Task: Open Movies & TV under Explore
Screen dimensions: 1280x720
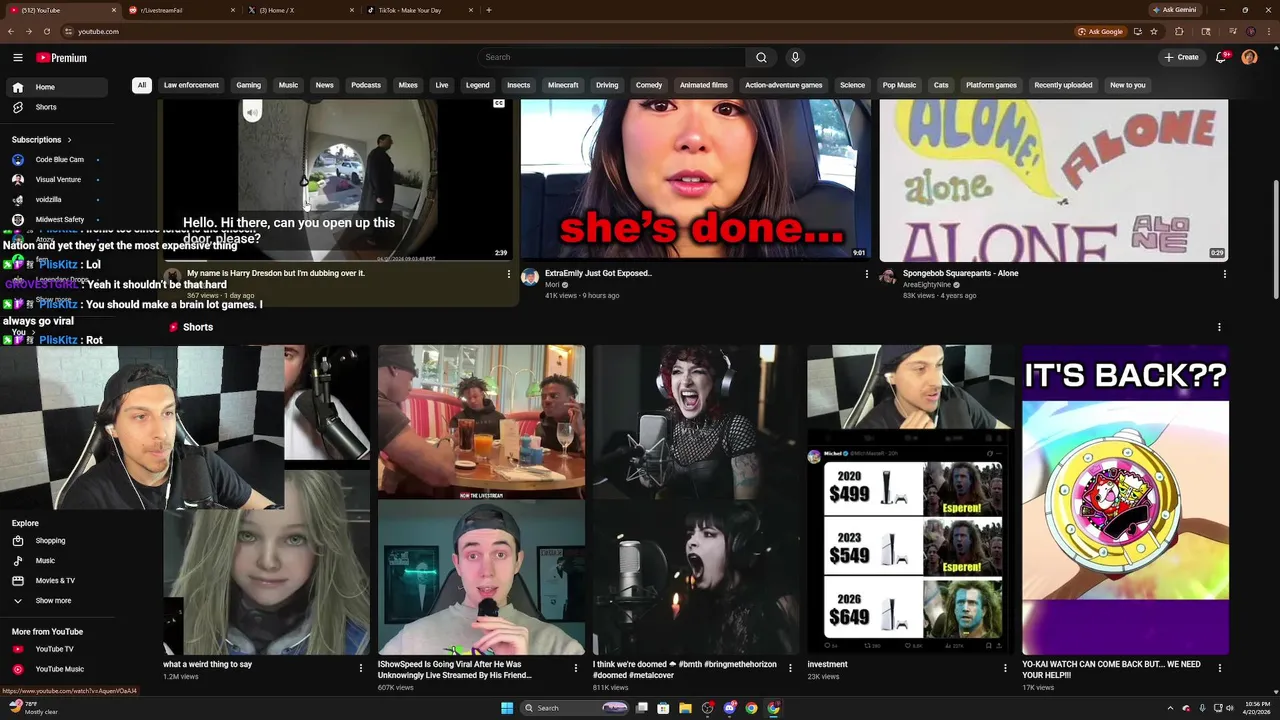Action: coord(54,581)
